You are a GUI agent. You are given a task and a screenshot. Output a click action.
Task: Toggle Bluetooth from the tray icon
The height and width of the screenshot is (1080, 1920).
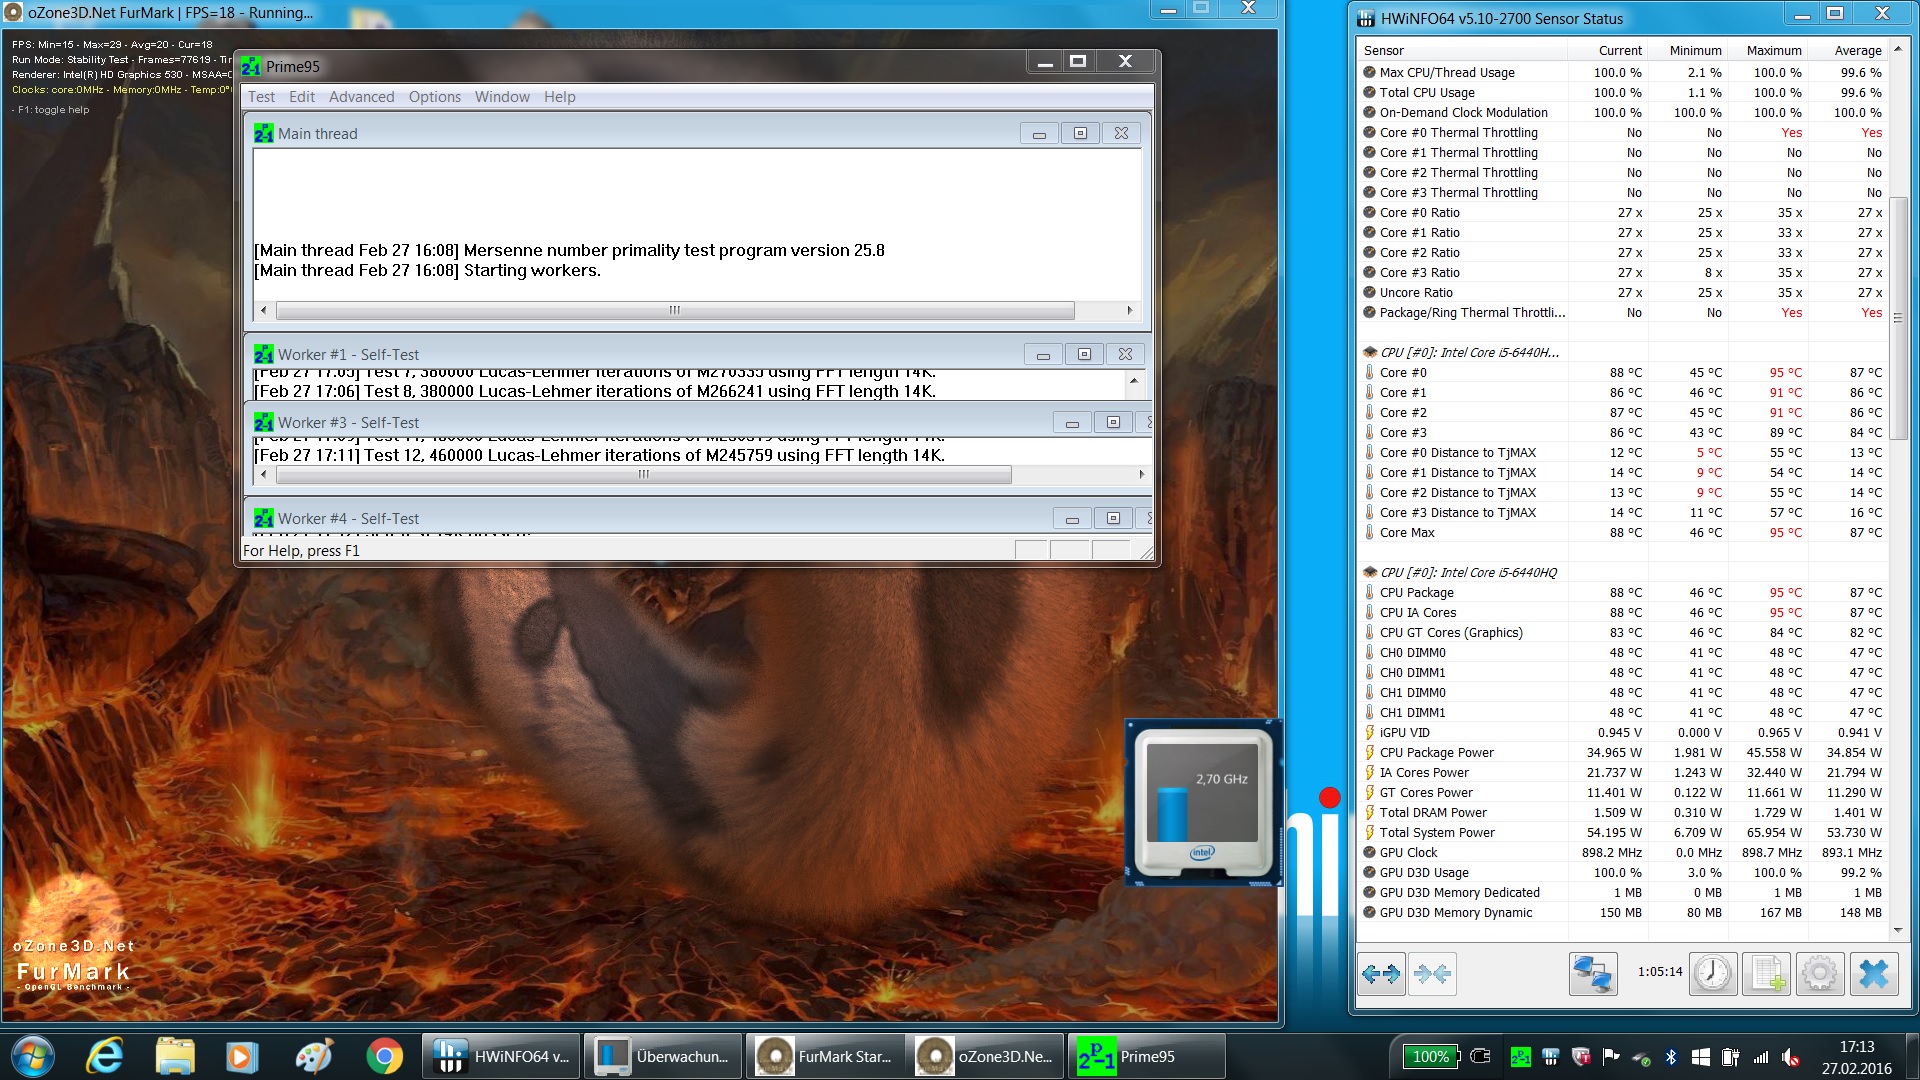(x=1670, y=1057)
